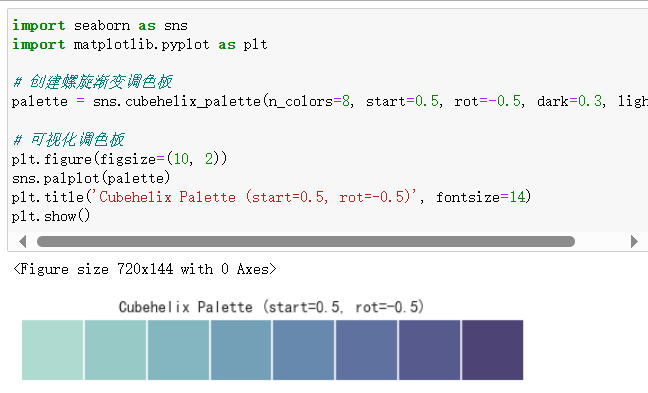Select the lightest mint green palette swatch
Image resolution: width=648 pixels, height=393 pixels.
tap(52, 350)
